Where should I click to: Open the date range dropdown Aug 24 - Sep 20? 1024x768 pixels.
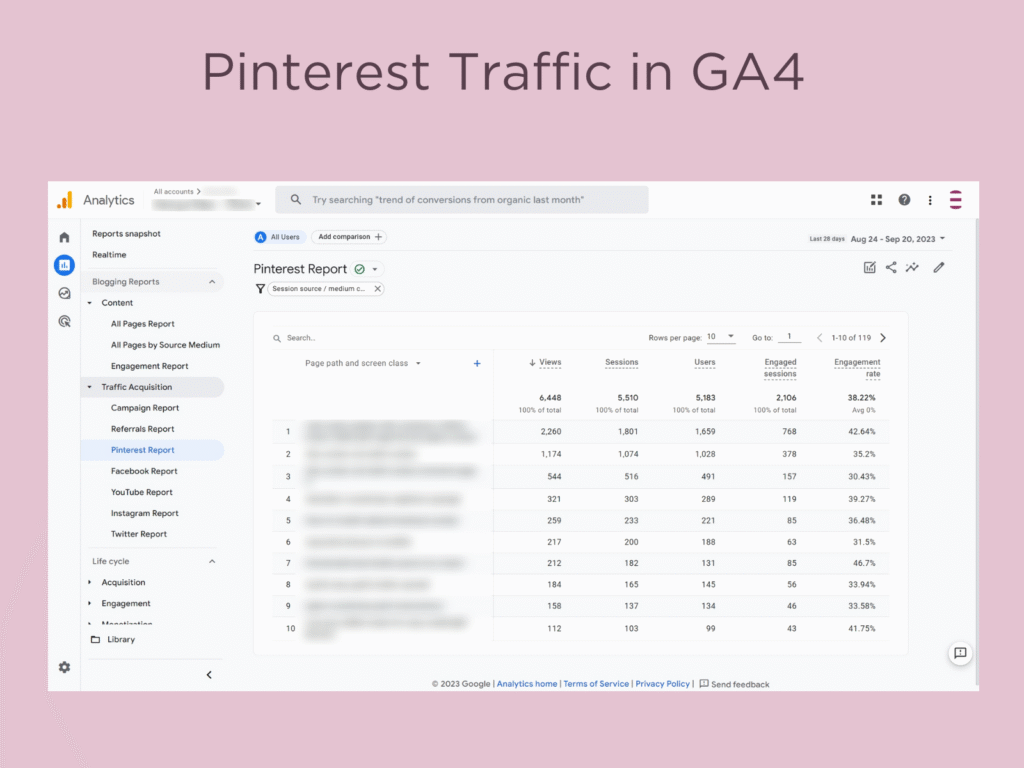[x=897, y=238]
